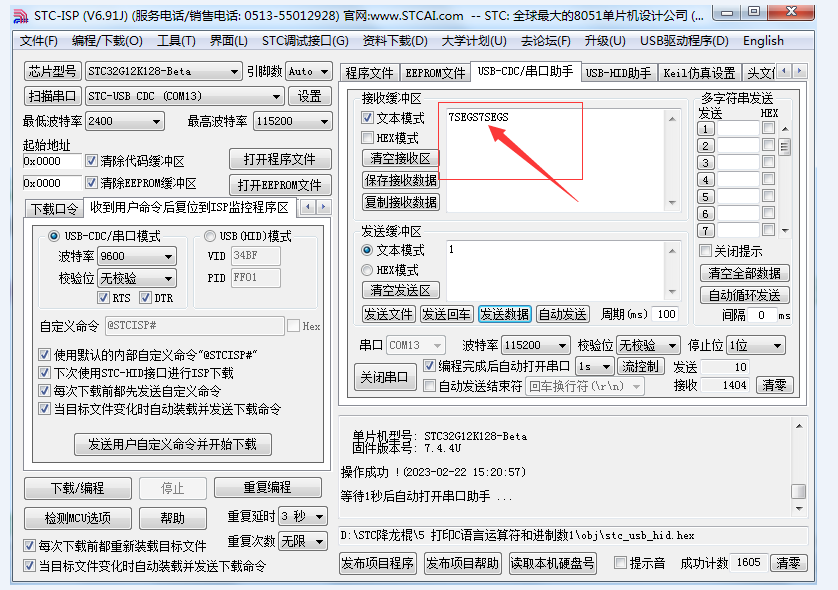Open the USB-HID助手 tab
Viewport: 838px width, 590px height.
pos(618,73)
